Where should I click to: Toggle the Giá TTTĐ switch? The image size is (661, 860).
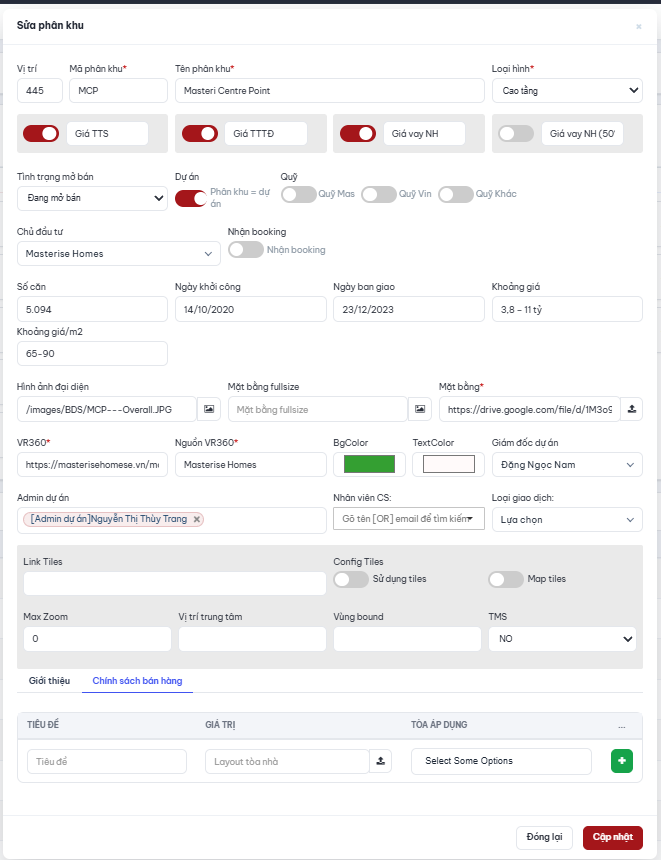tap(200, 134)
